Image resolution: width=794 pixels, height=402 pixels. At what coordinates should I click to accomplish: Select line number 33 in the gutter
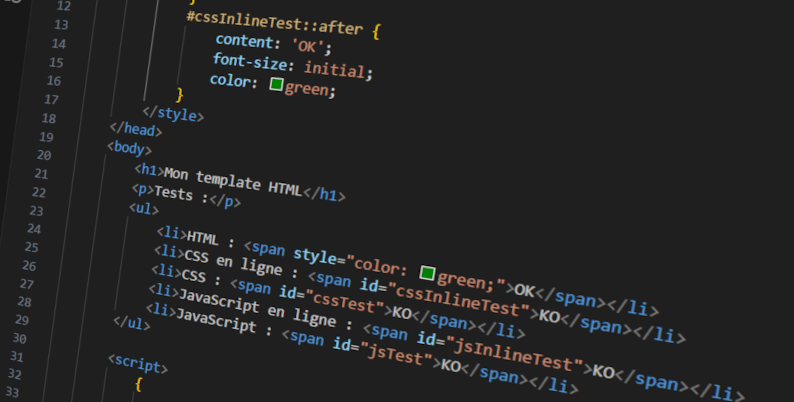[12, 392]
